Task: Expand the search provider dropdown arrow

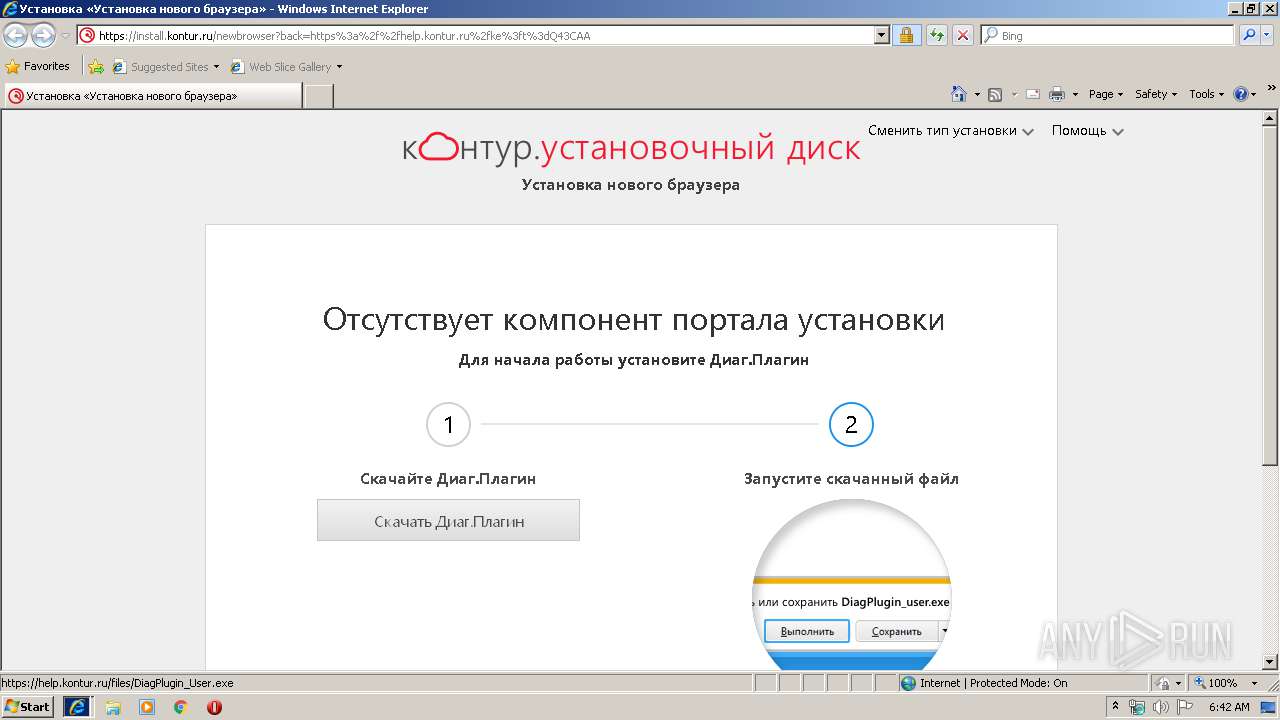Action: 1267,35
